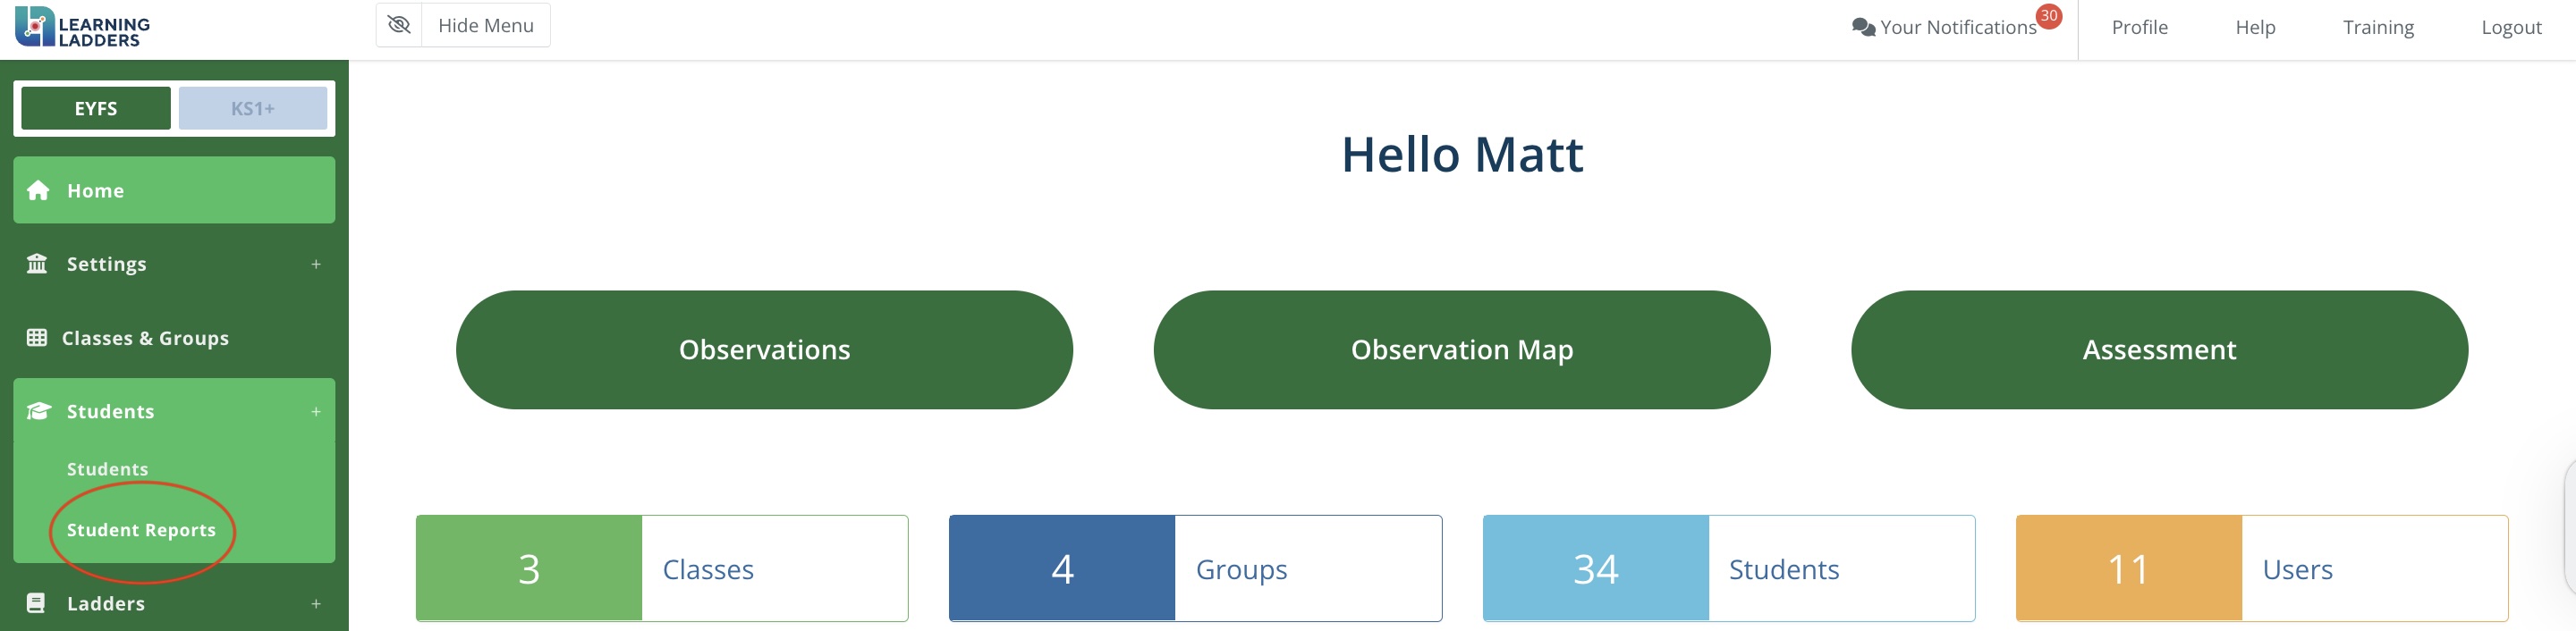Open the 34 Students summary card

click(1728, 568)
